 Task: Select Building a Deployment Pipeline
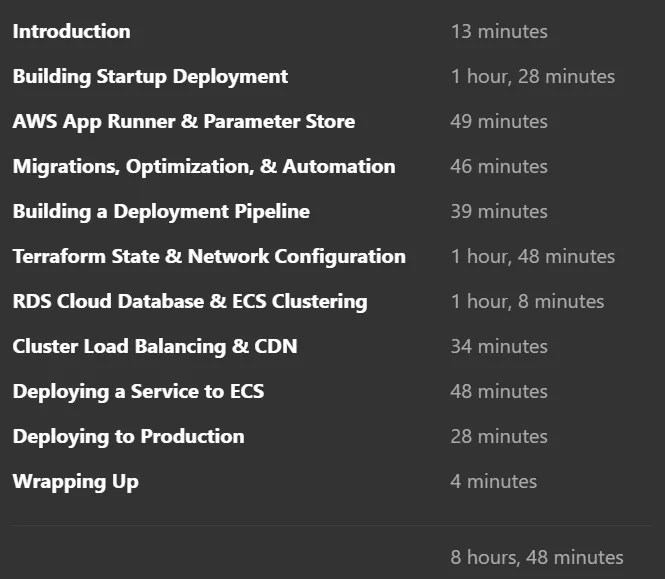pos(161,212)
